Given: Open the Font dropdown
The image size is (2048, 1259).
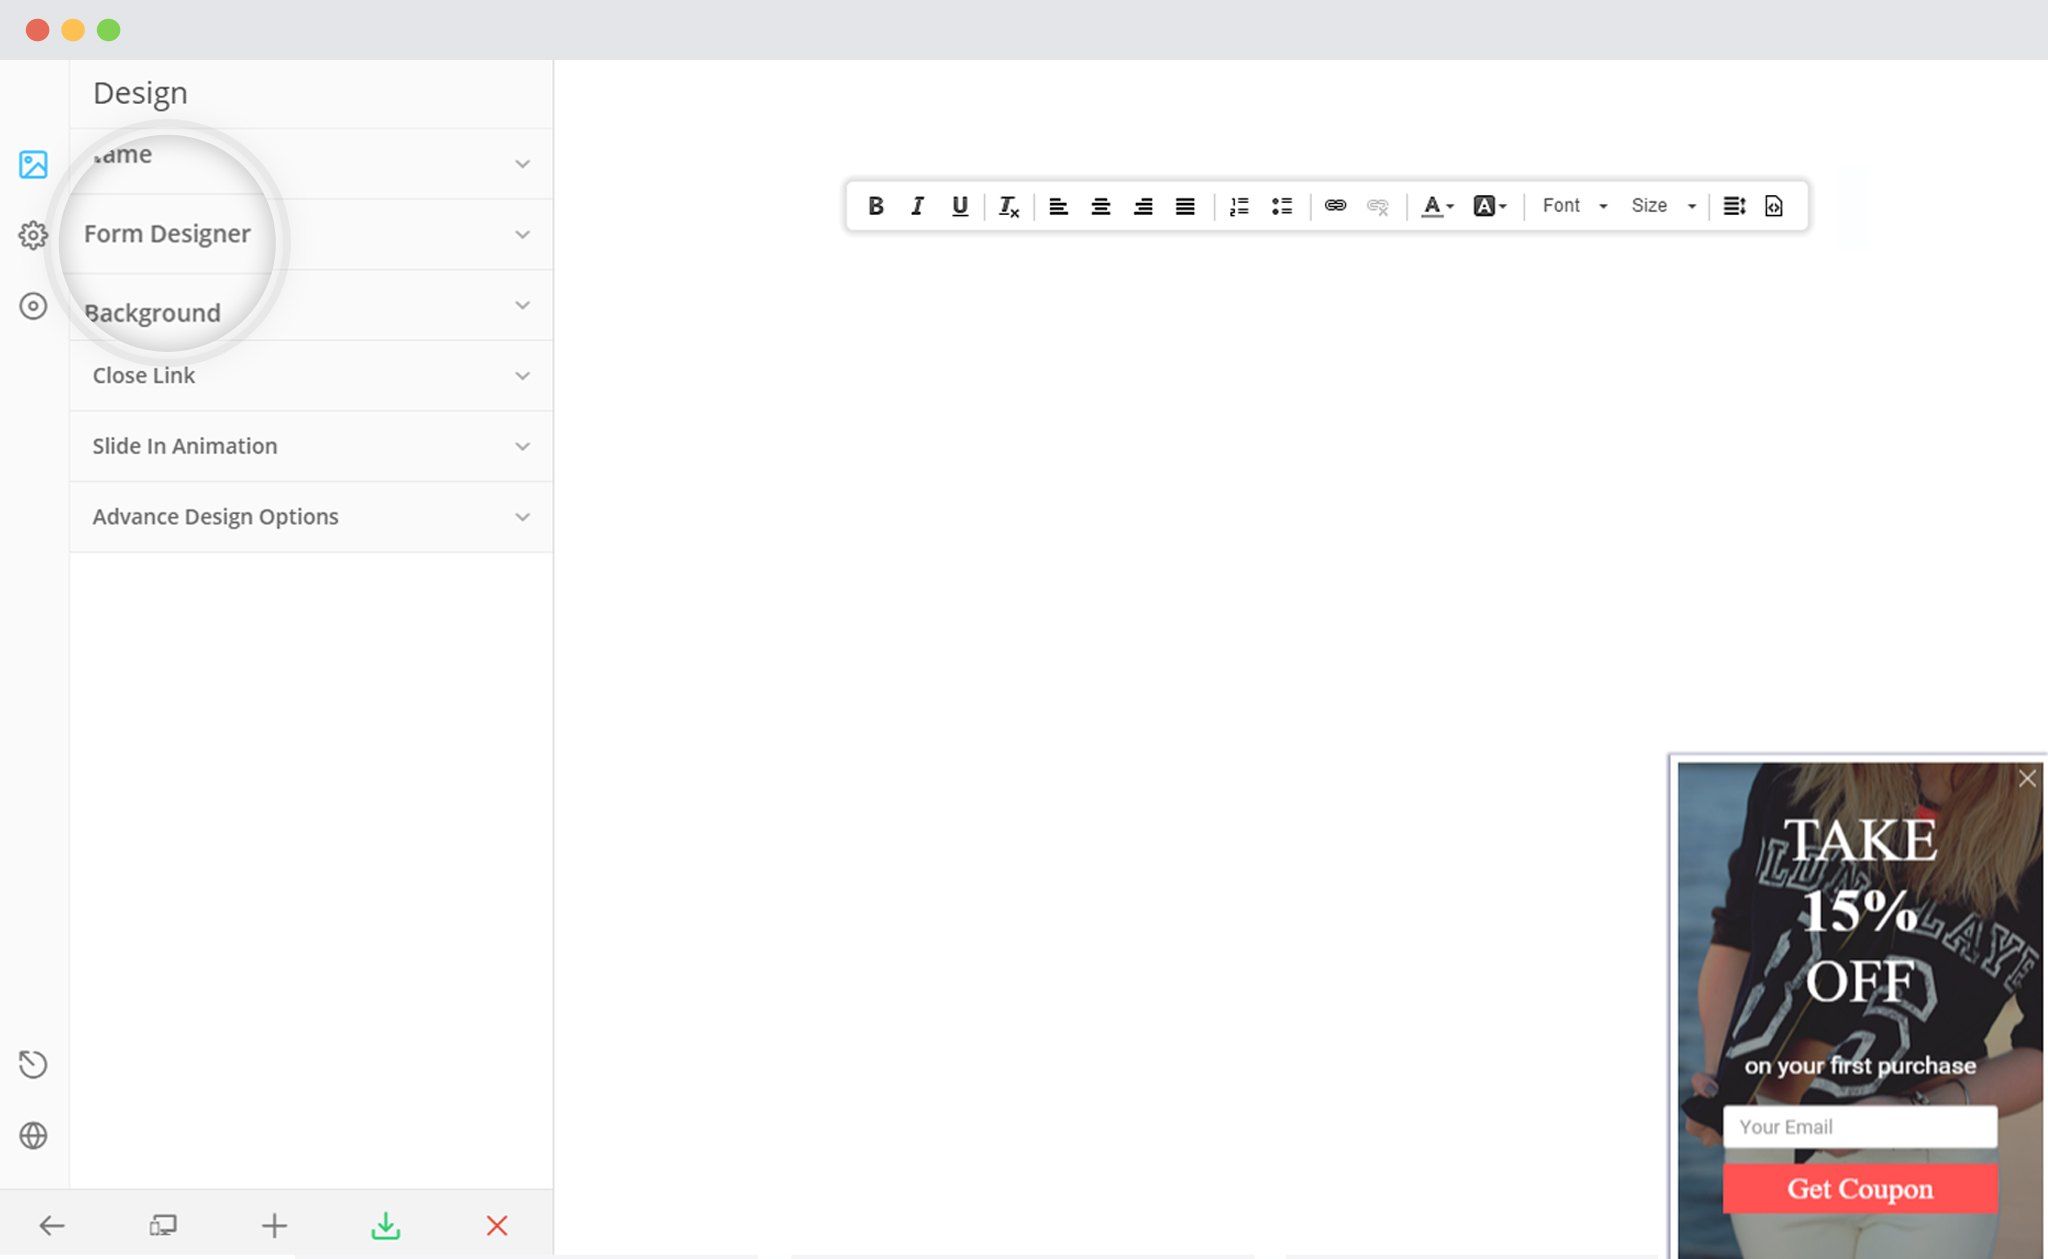Looking at the screenshot, I should click(x=1575, y=205).
